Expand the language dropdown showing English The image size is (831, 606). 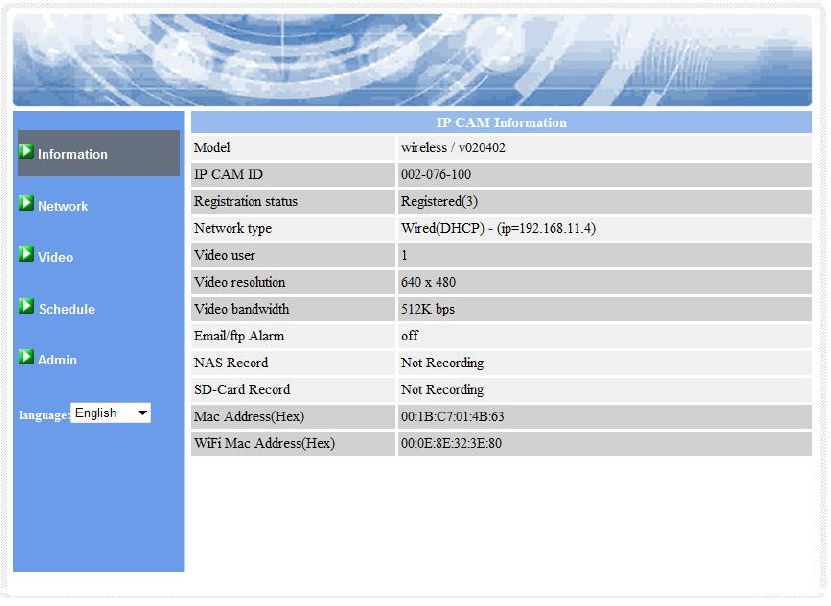pos(110,413)
